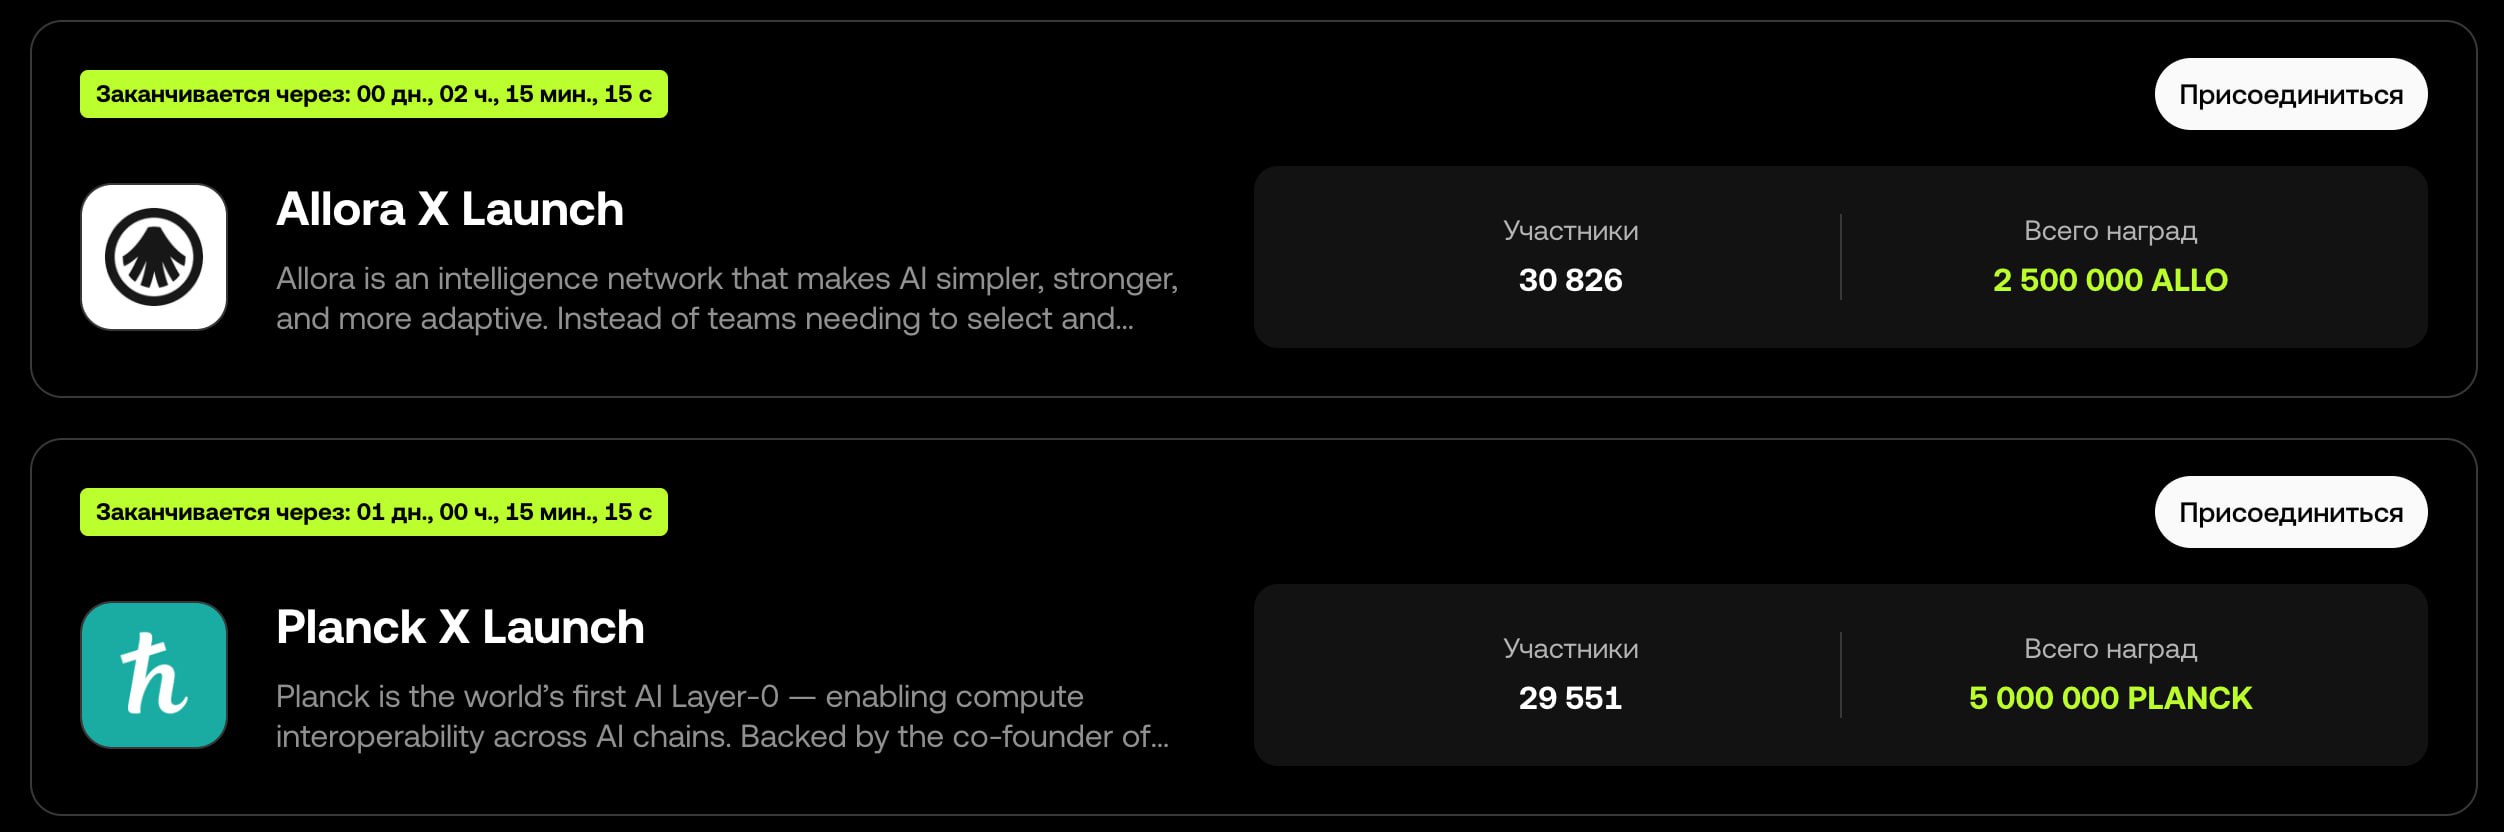Viewport: 2504px width, 832px height.
Task: Join the Allora X Launch campaign
Action: point(2290,94)
